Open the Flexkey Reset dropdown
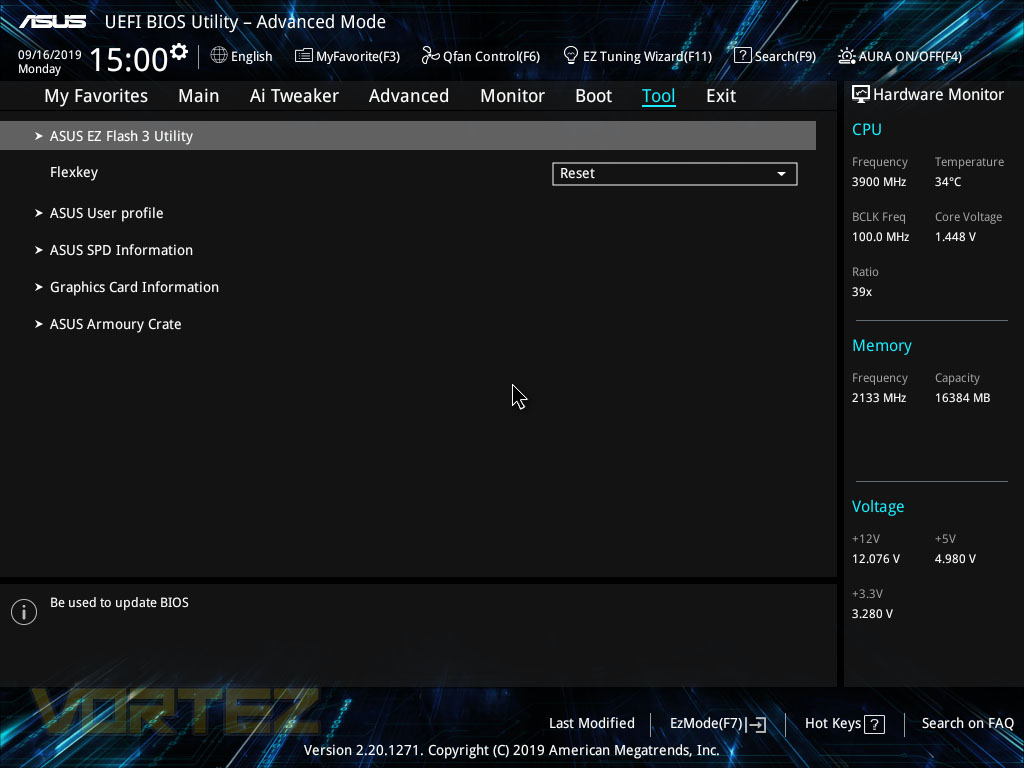The image size is (1024, 768). point(675,174)
